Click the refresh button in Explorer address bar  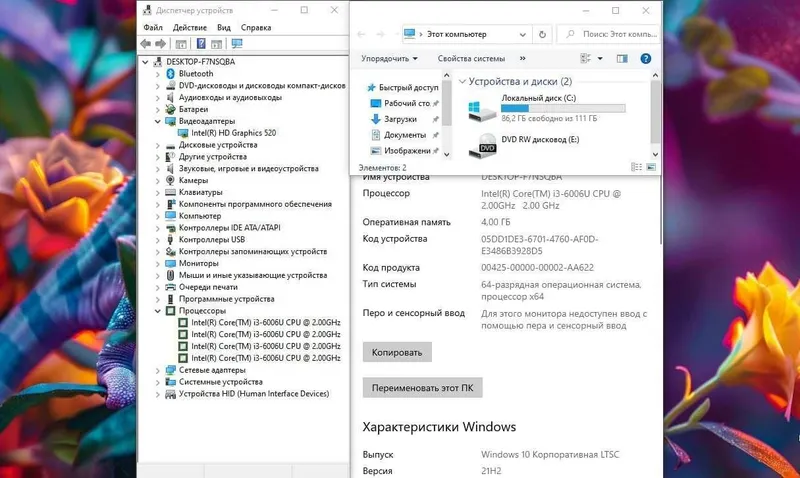(x=542, y=34)
